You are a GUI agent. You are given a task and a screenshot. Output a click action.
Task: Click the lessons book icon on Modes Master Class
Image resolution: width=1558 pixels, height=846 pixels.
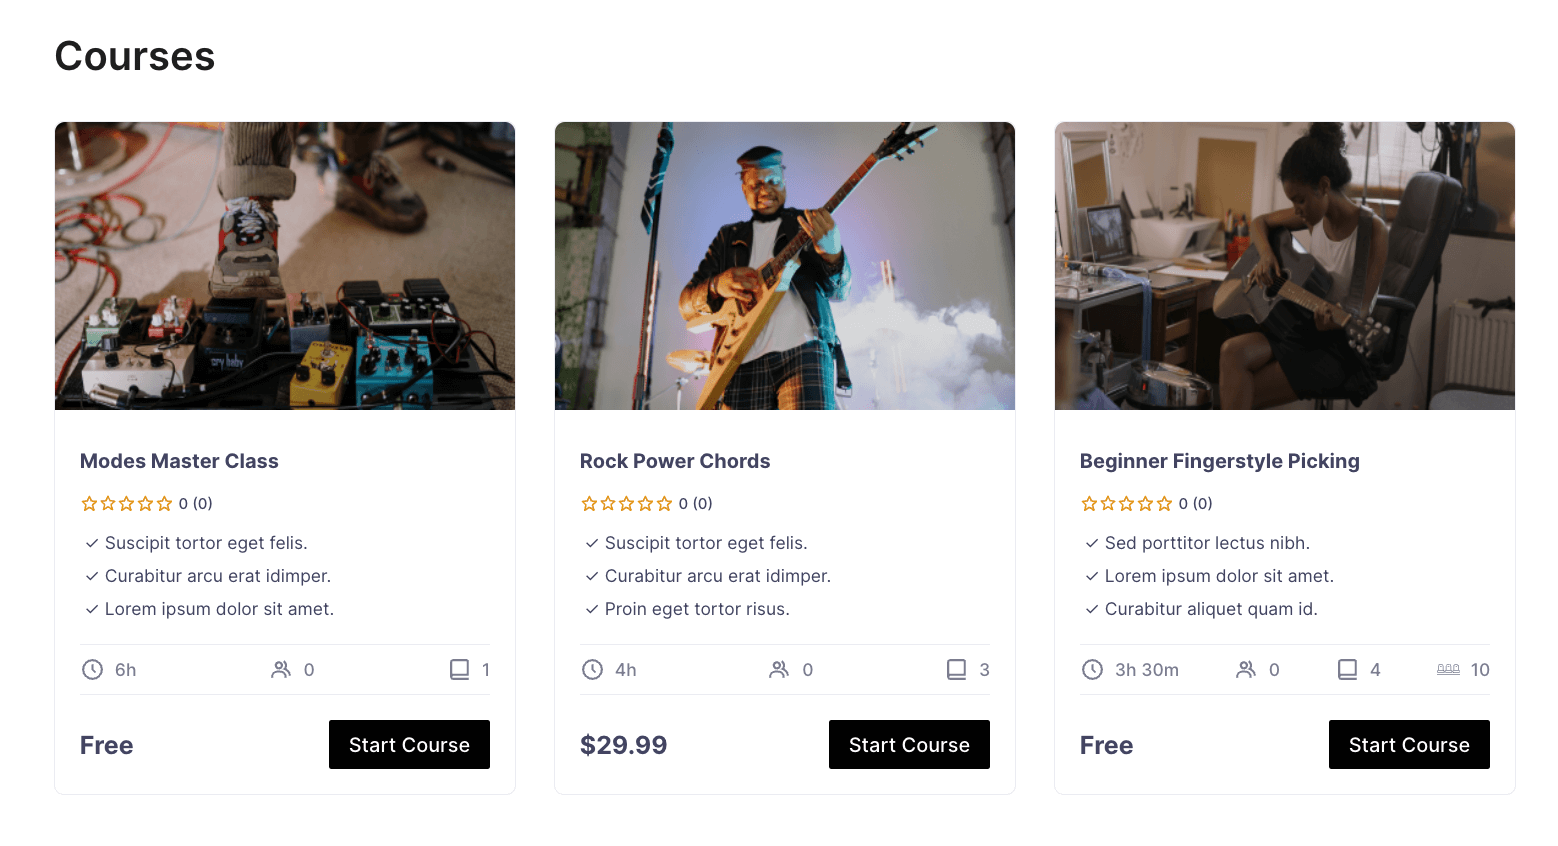click(x=460, y=669)
